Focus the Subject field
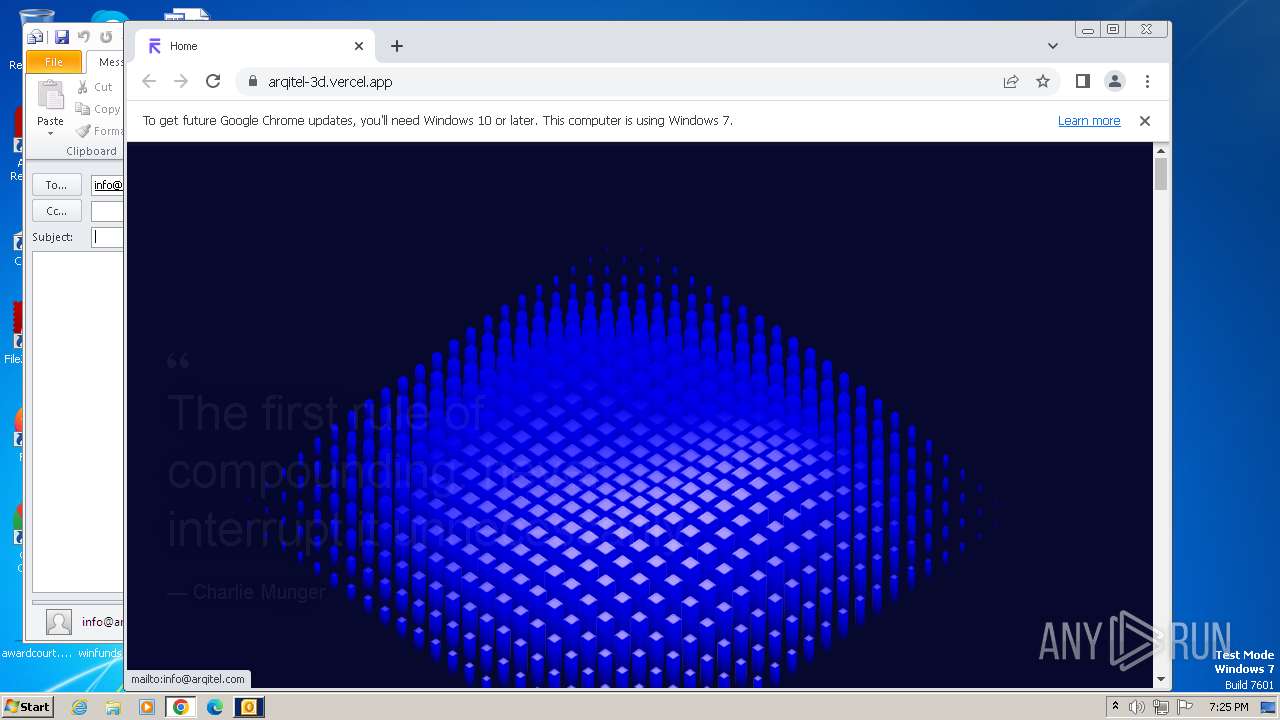The width and height of the screenshot is (1280, 720). (107, 237)
